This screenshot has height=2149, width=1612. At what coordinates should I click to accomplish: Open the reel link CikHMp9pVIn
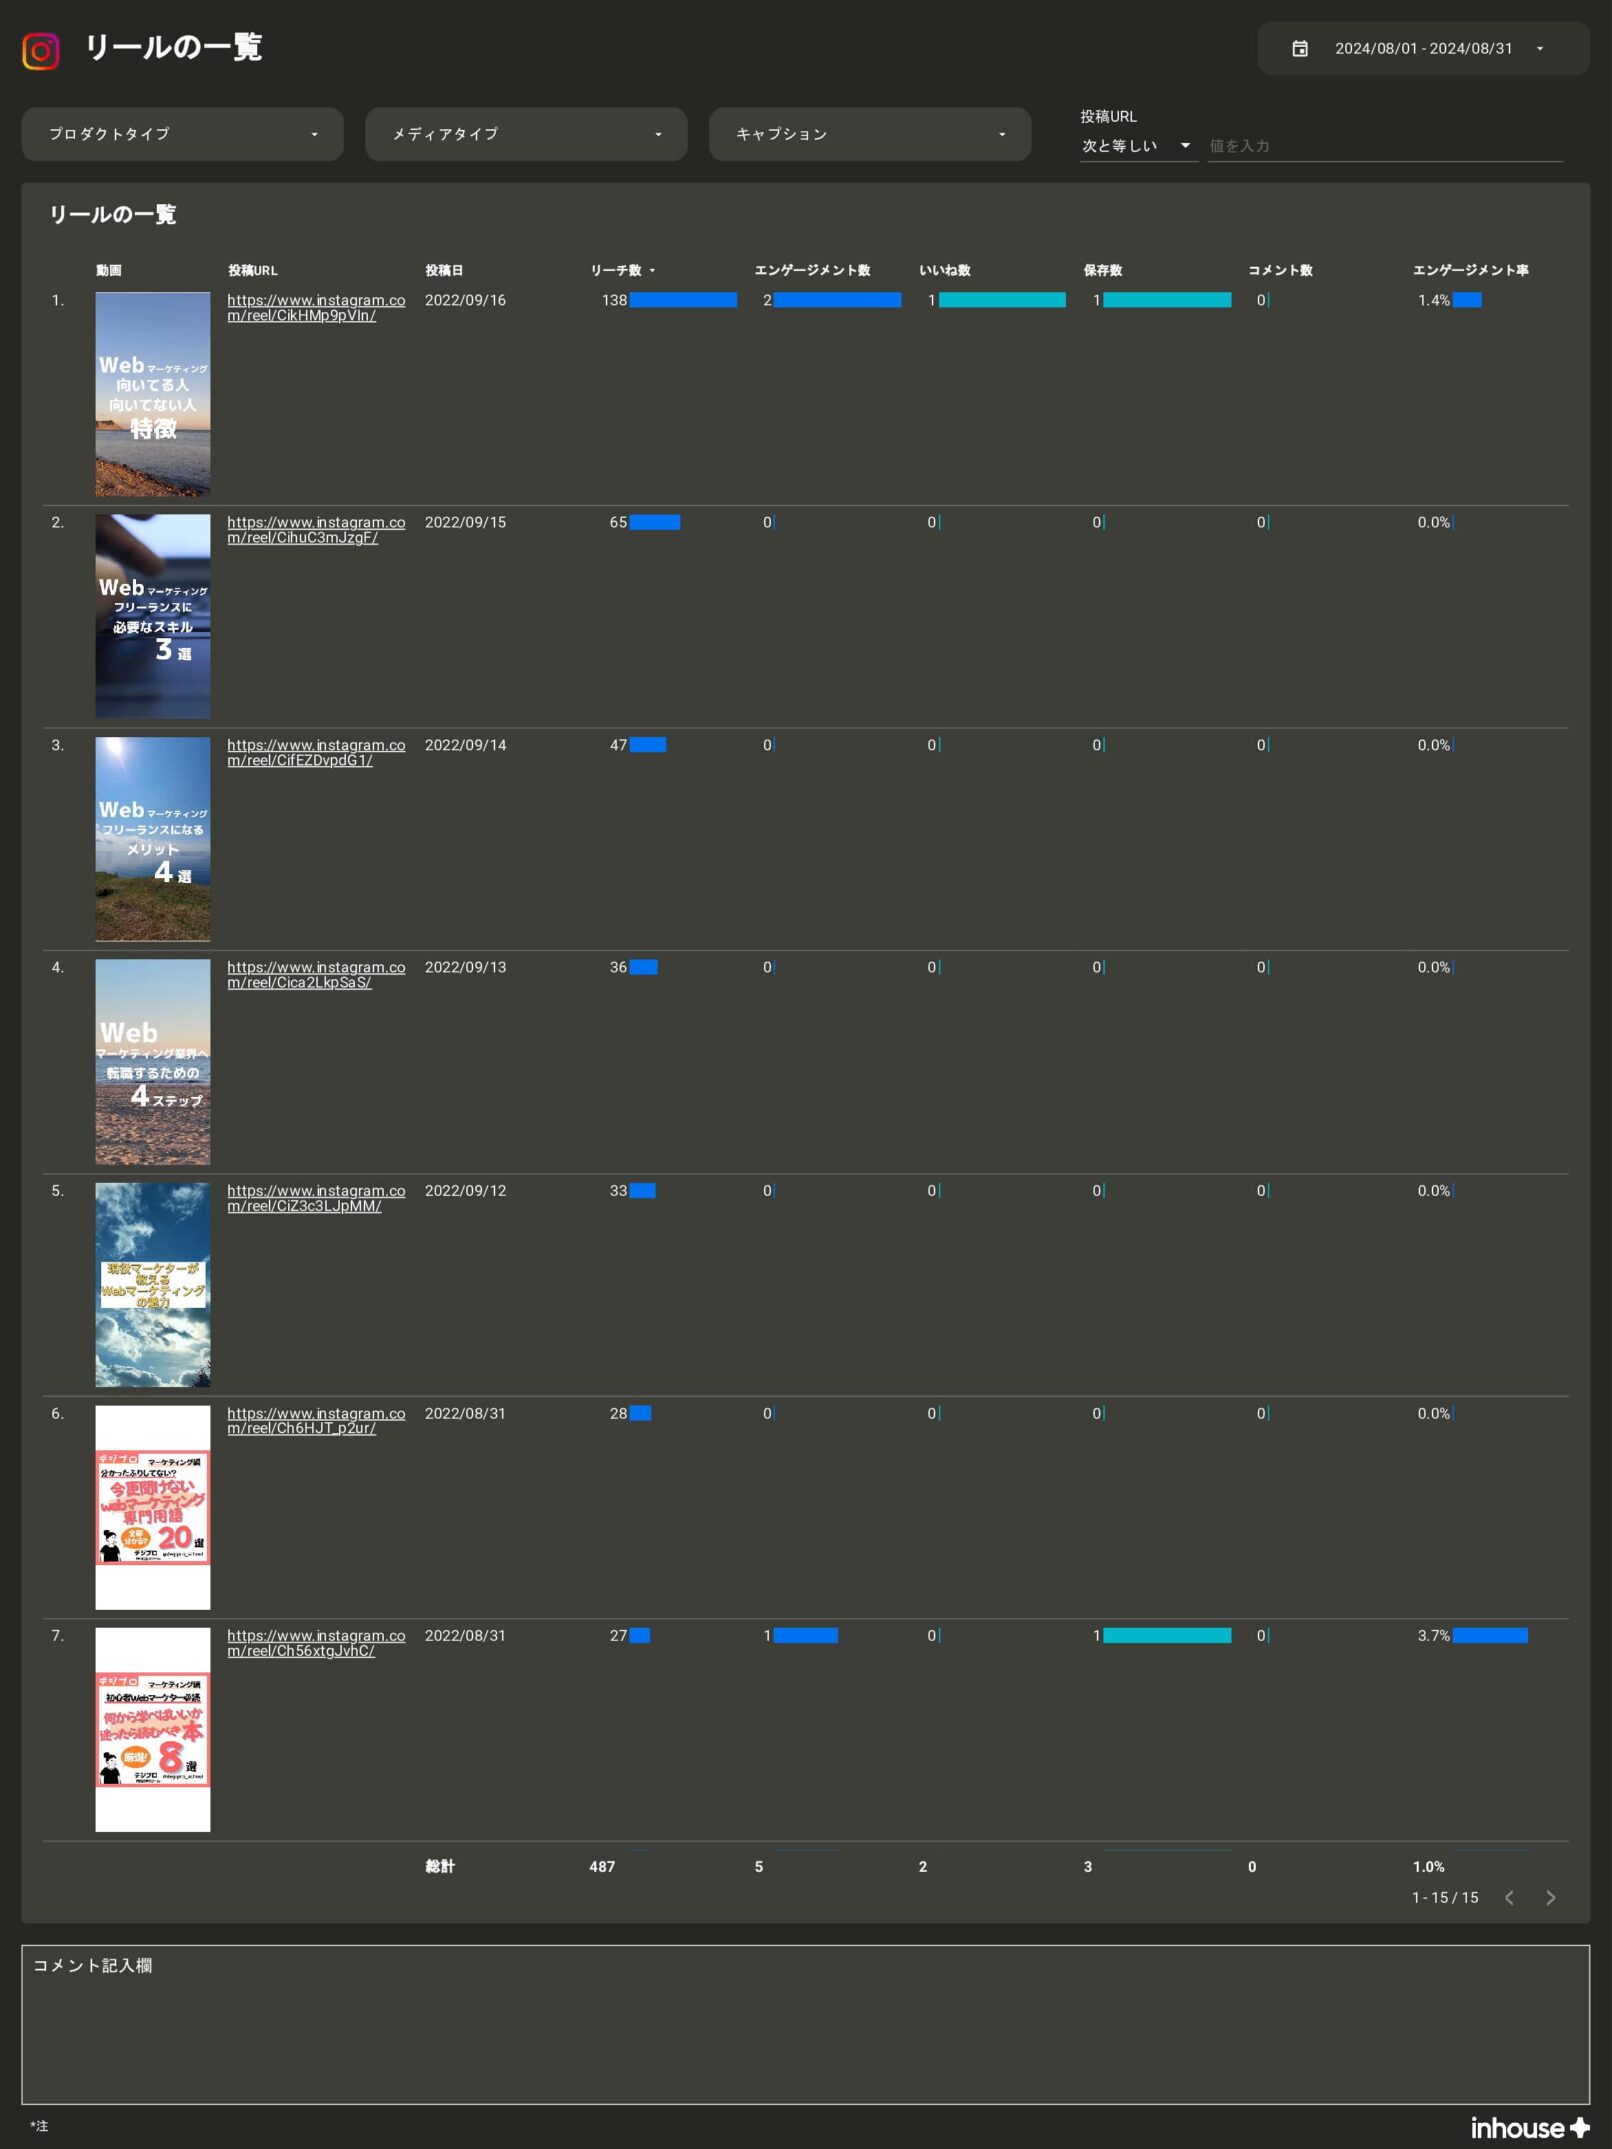315,308
